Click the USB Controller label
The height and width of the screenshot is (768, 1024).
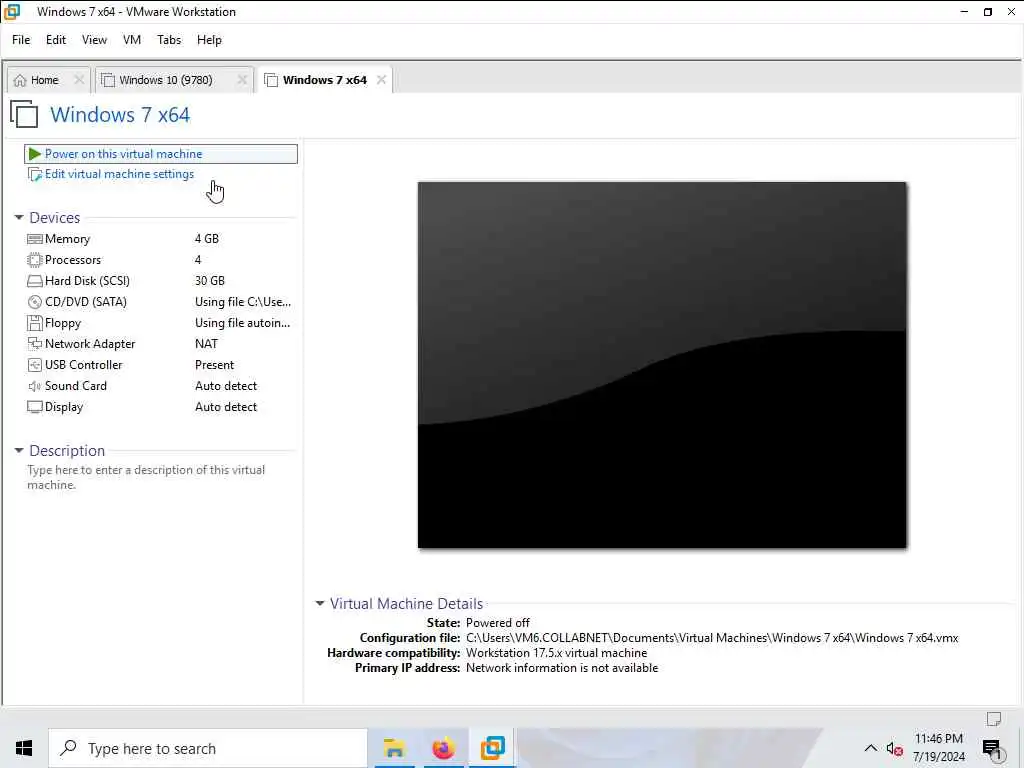84,365
